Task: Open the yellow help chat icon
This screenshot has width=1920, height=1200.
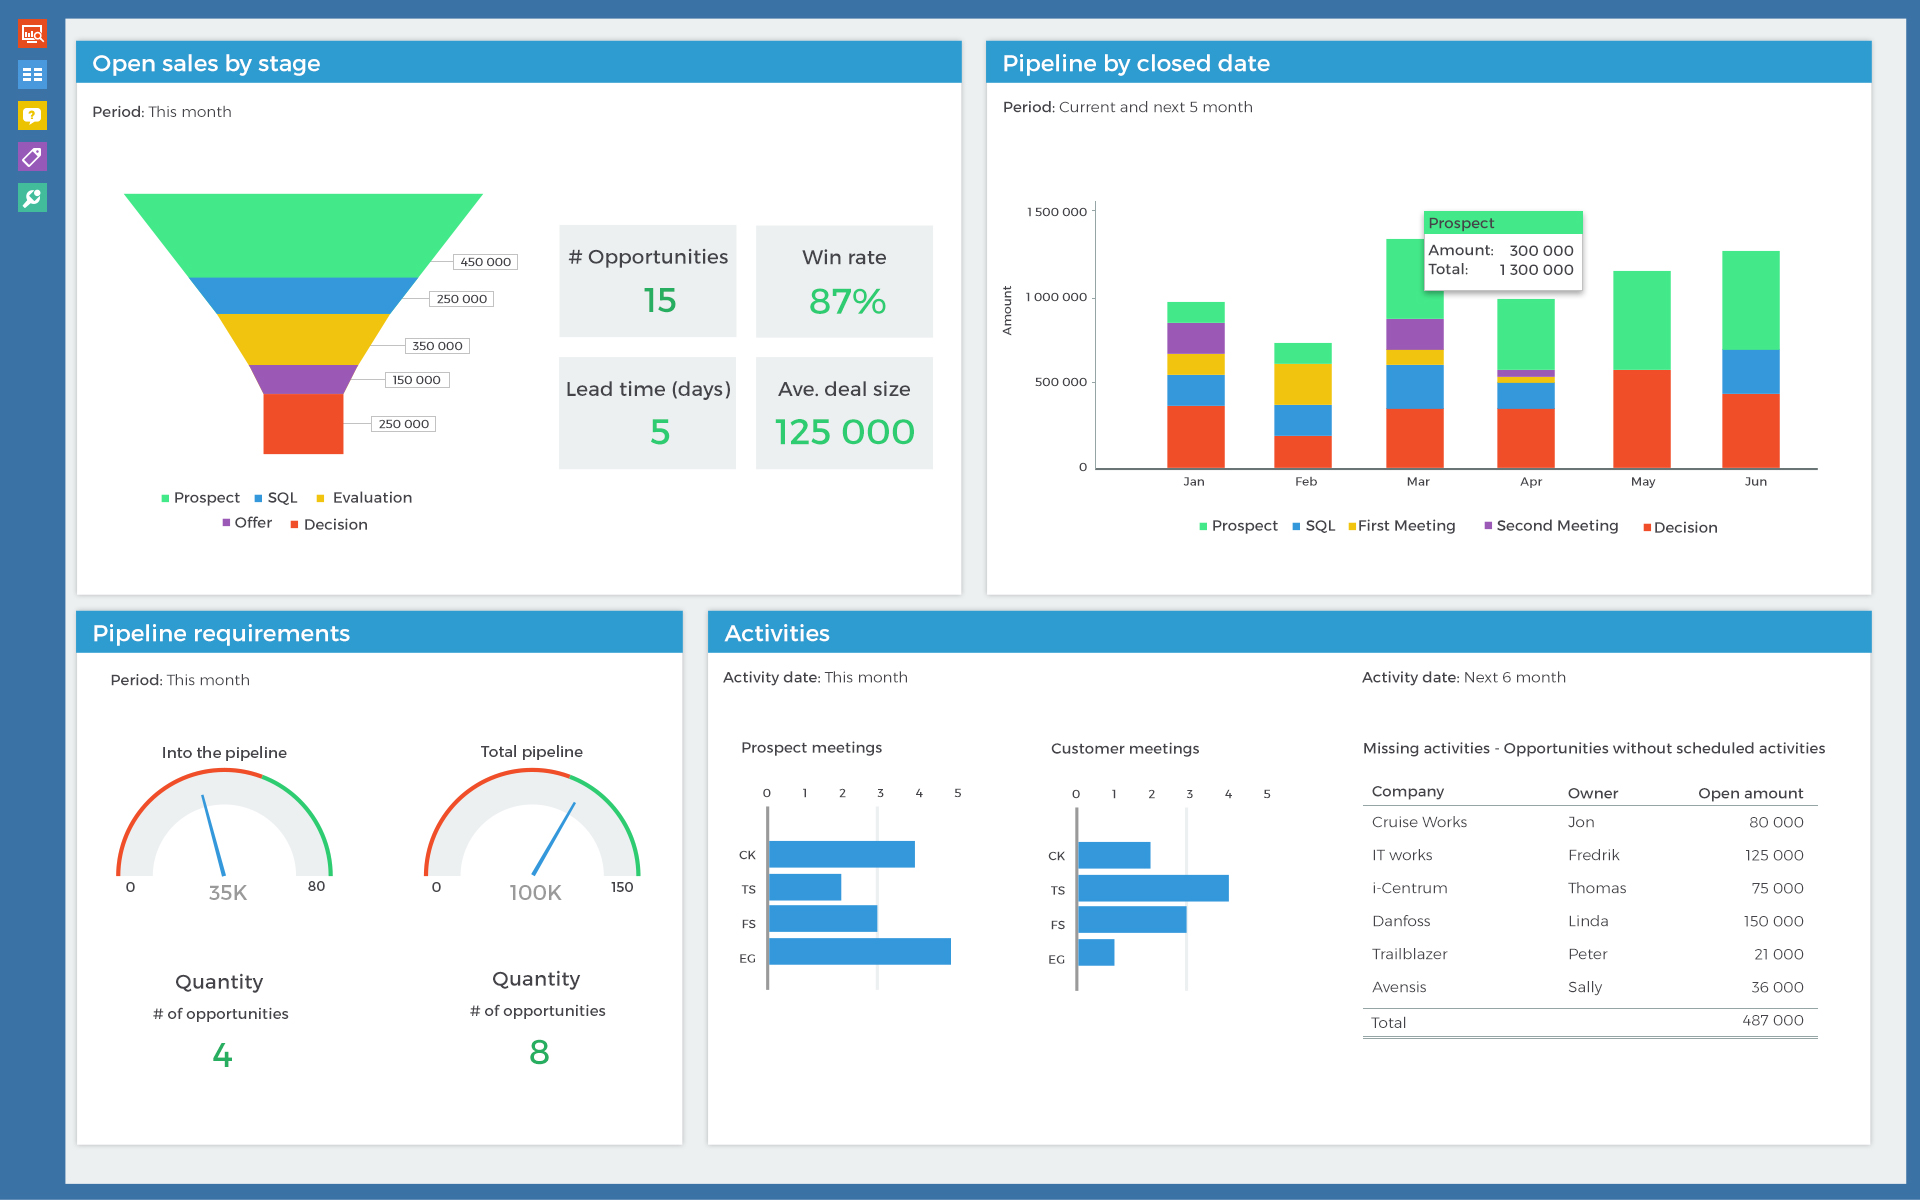Action: [x=31, y=116]
